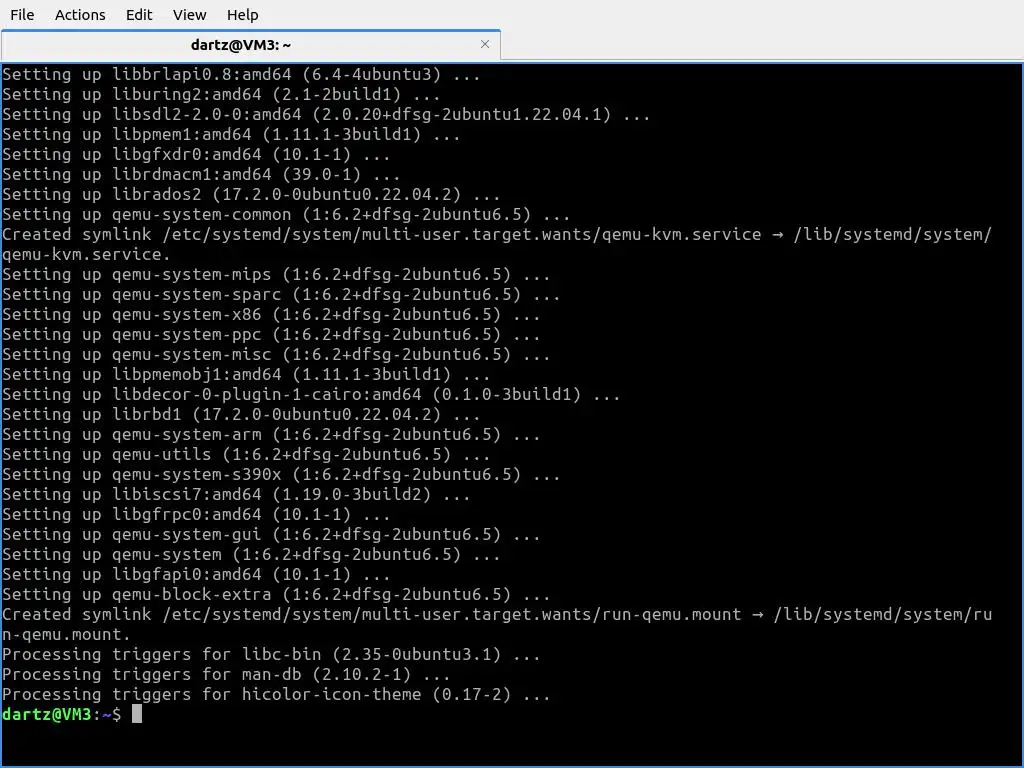Click line 'Setting up libgfxdr0:amd64'
Screen dimensions: 1024x768
196,154
